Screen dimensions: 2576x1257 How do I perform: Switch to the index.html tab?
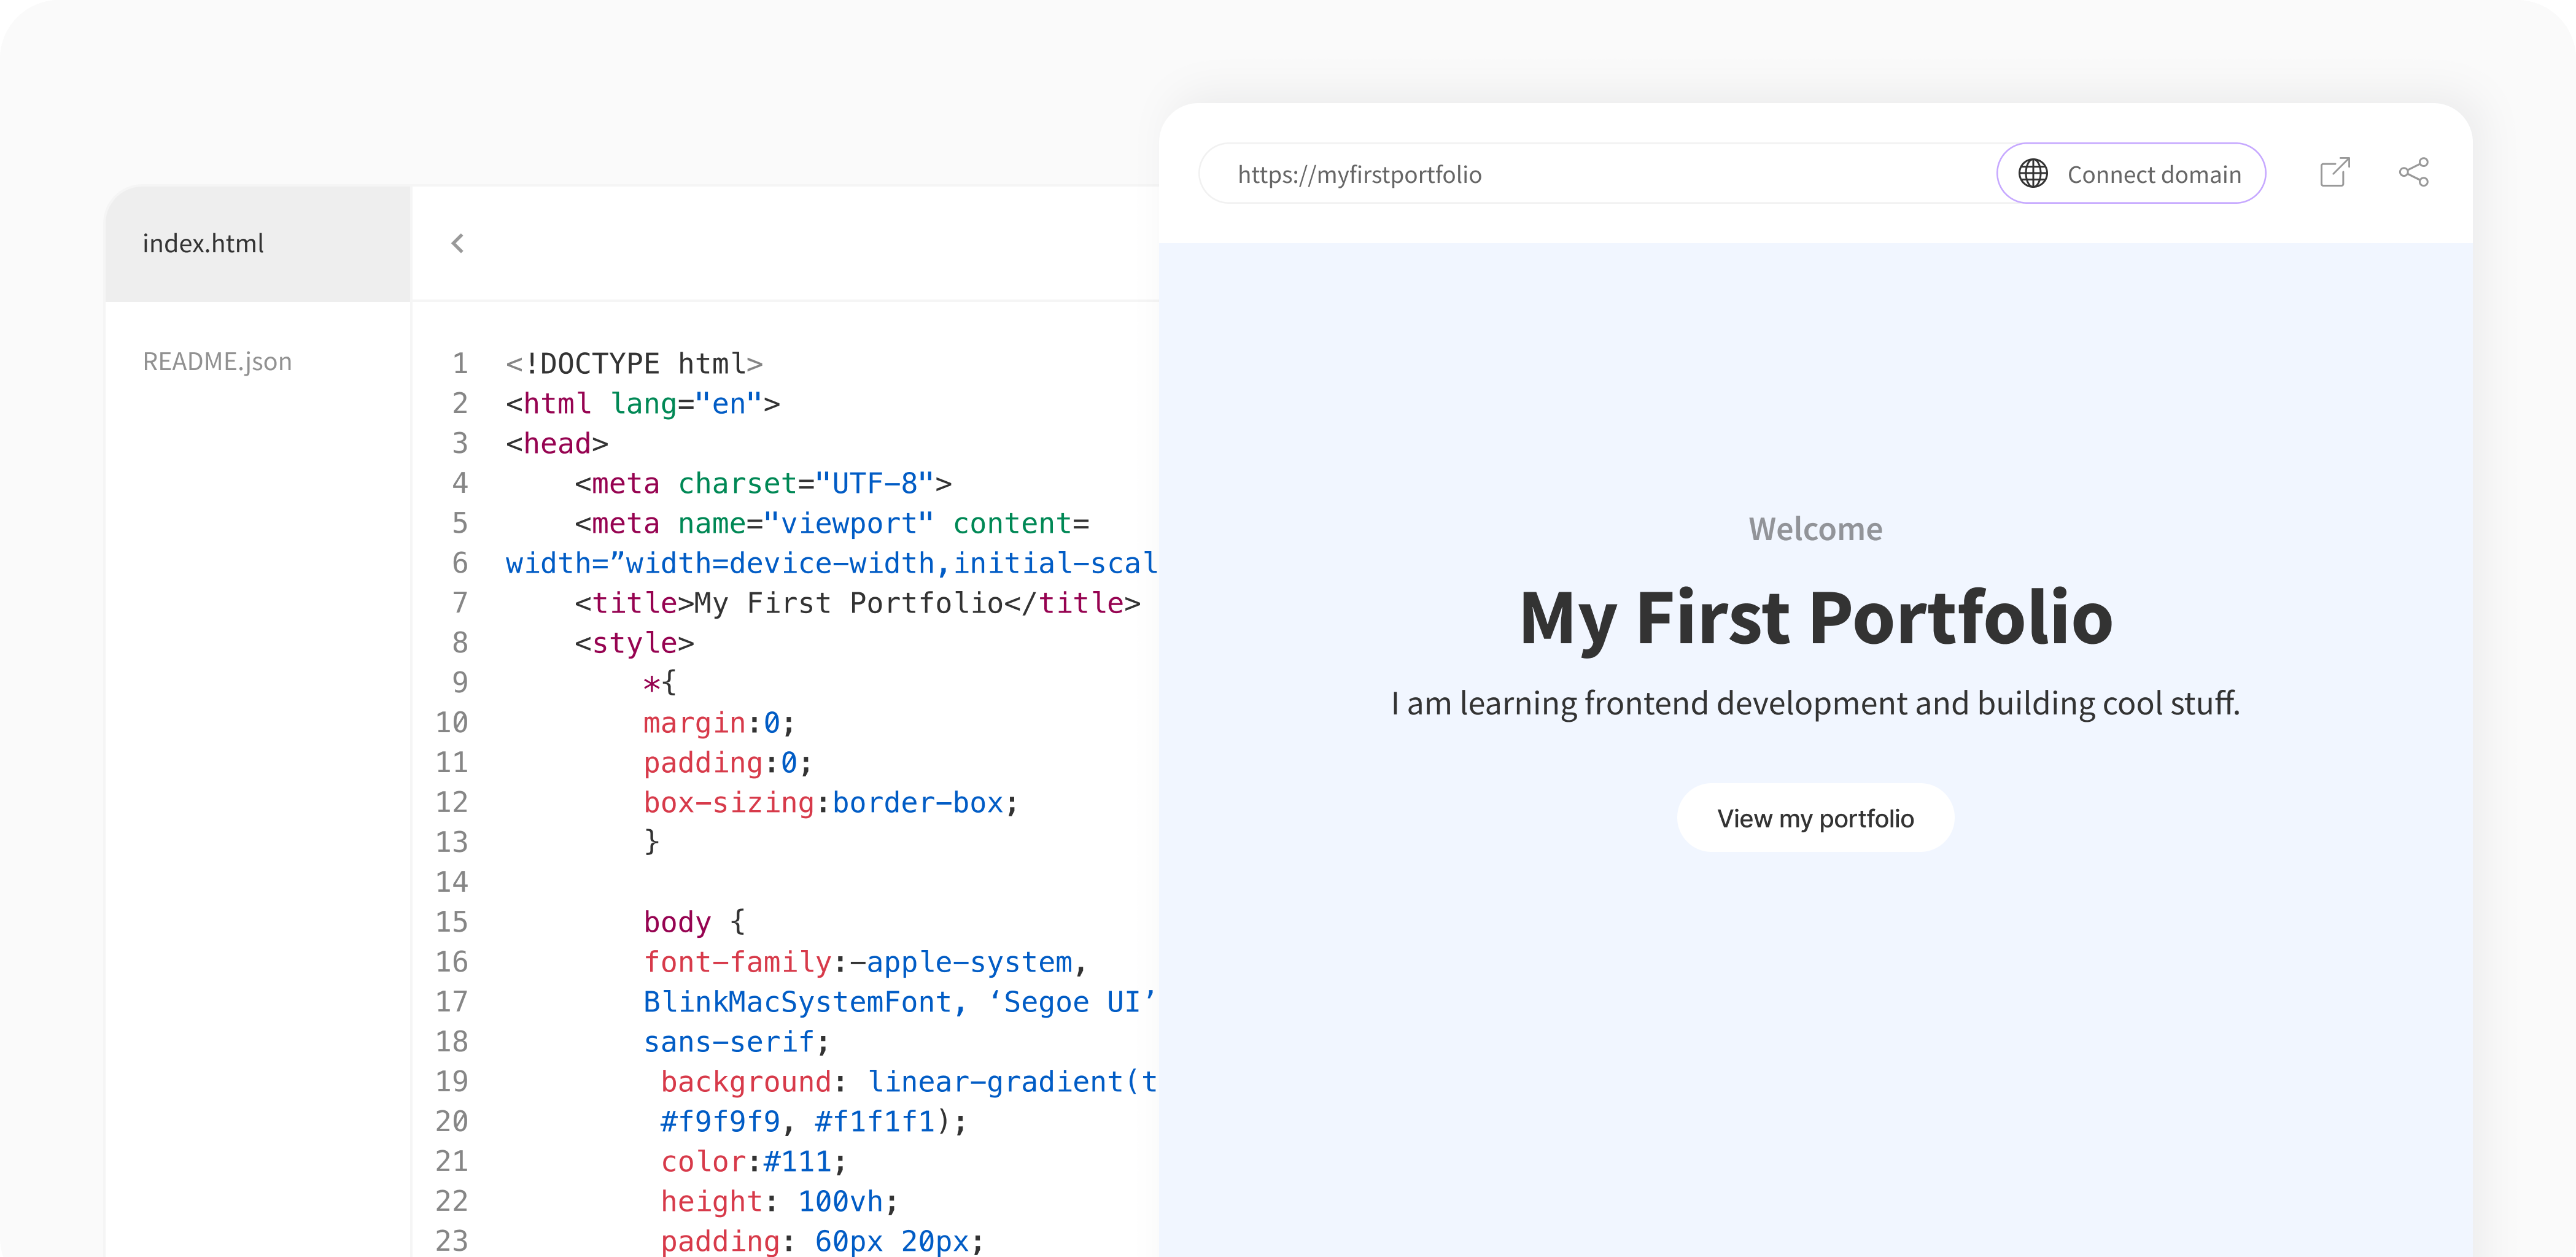coord(204,243)
